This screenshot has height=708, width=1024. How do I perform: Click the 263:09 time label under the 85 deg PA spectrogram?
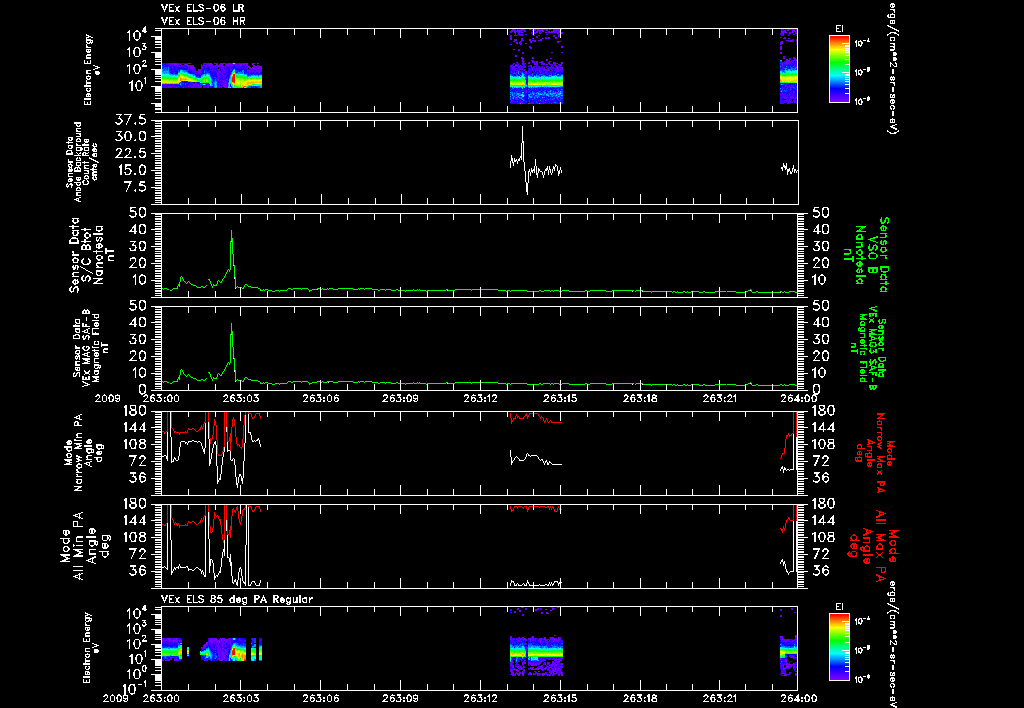pyautogui.click(x=401, y=698)
